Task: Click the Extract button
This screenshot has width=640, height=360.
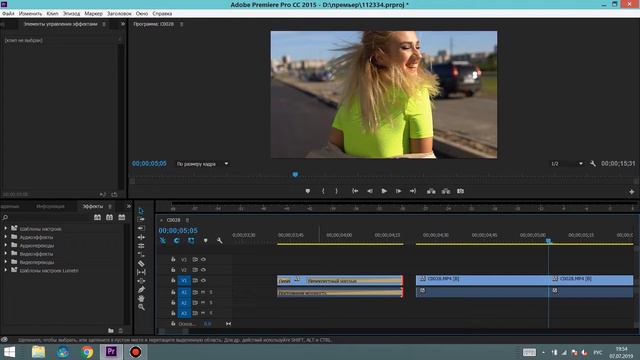Action: pyautogui.click(x=446, y=191)
